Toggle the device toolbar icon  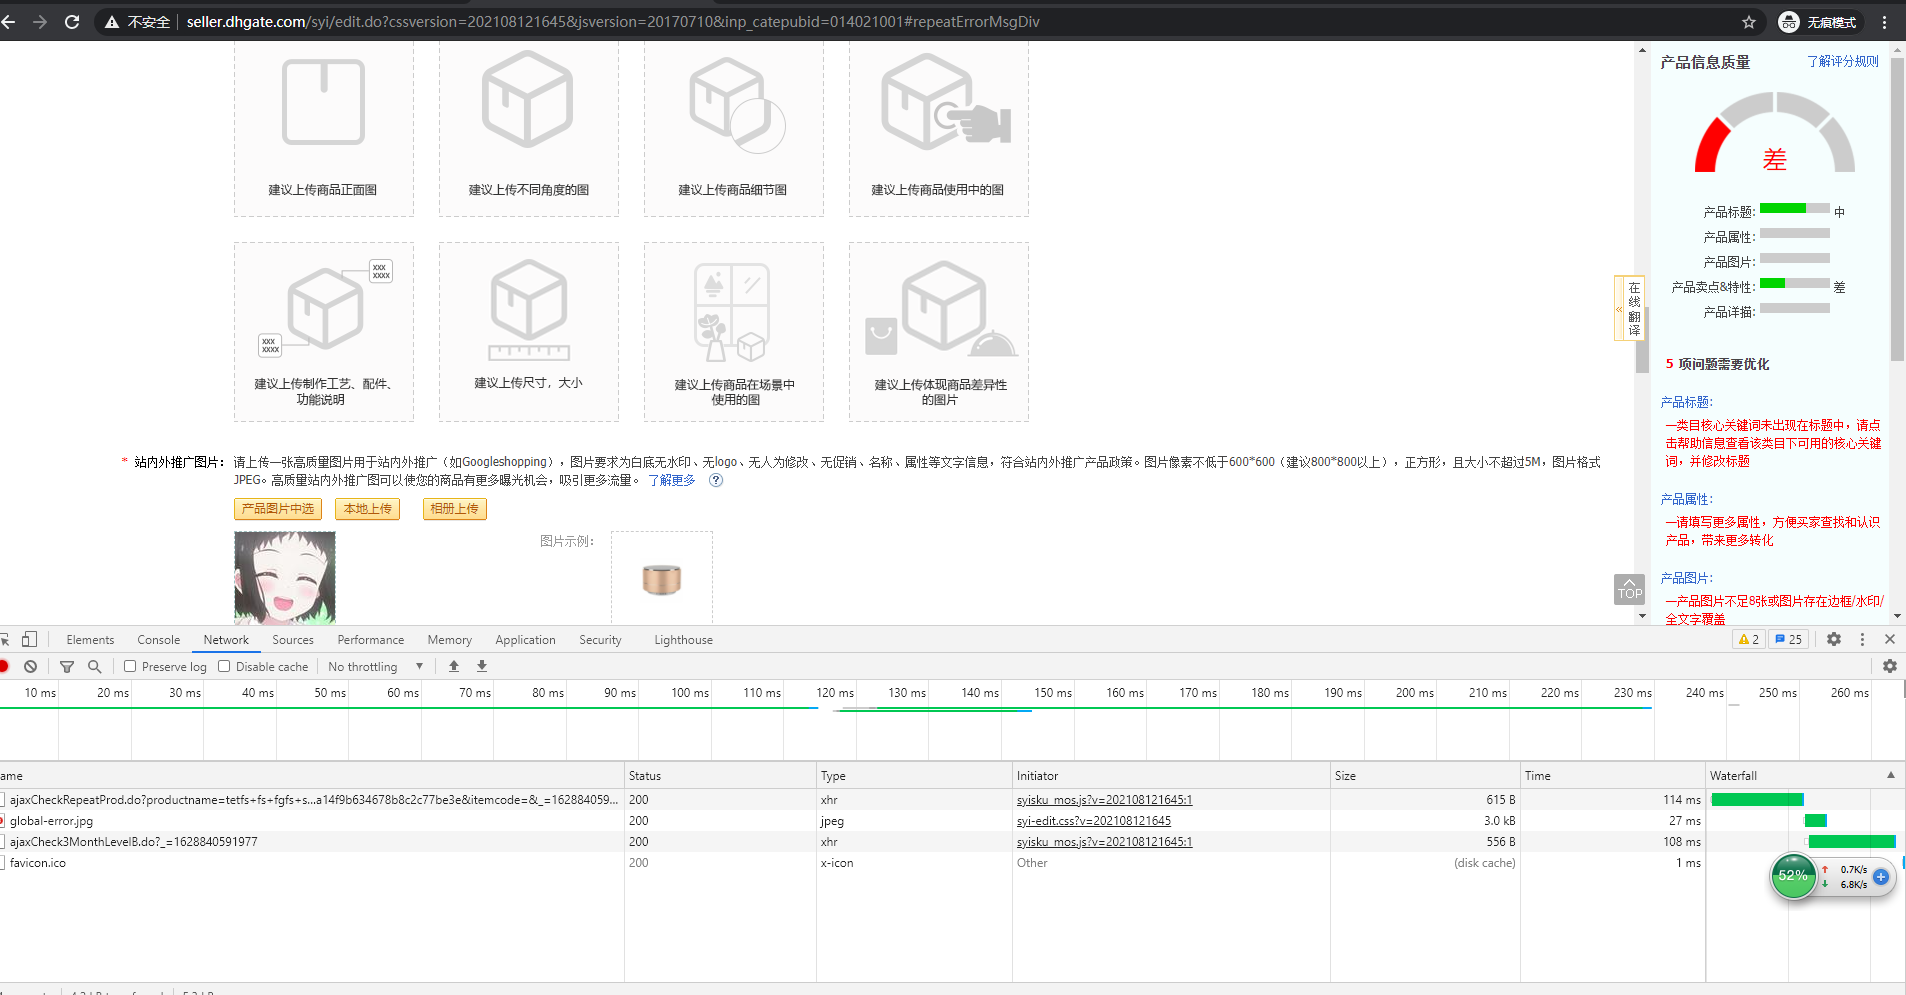(x=29, y=639)
